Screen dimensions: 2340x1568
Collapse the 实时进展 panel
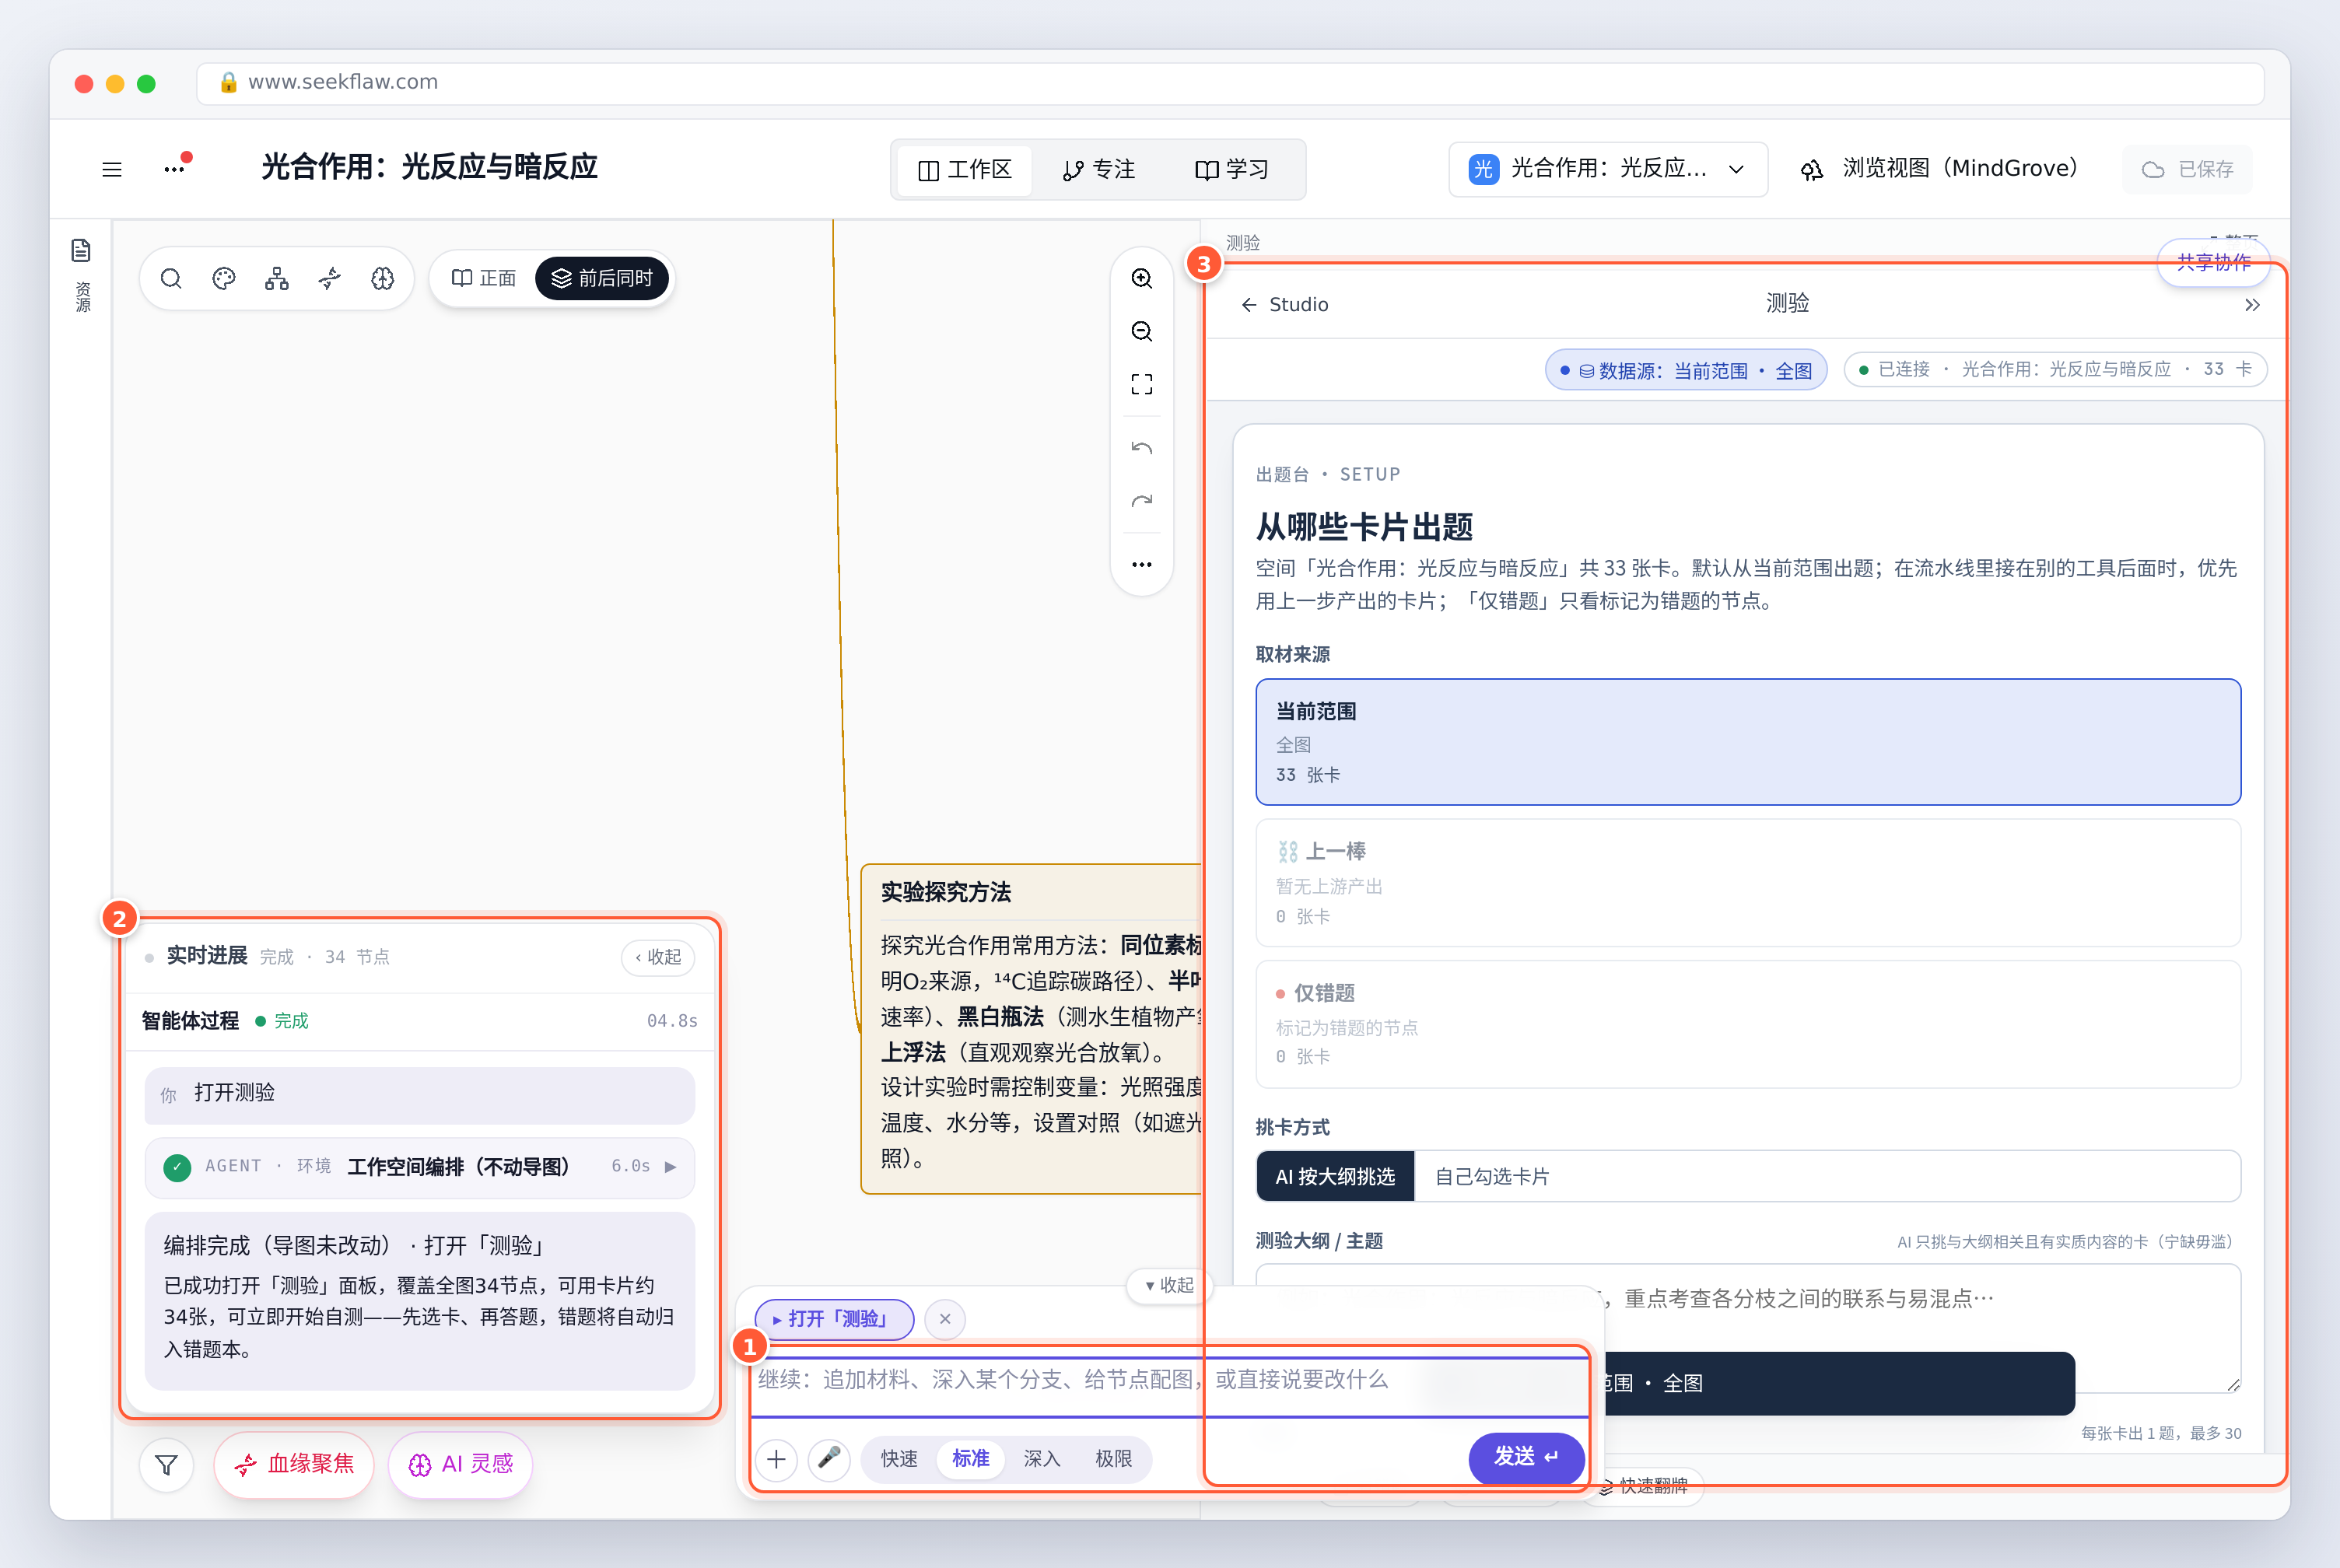click(658, 957)
